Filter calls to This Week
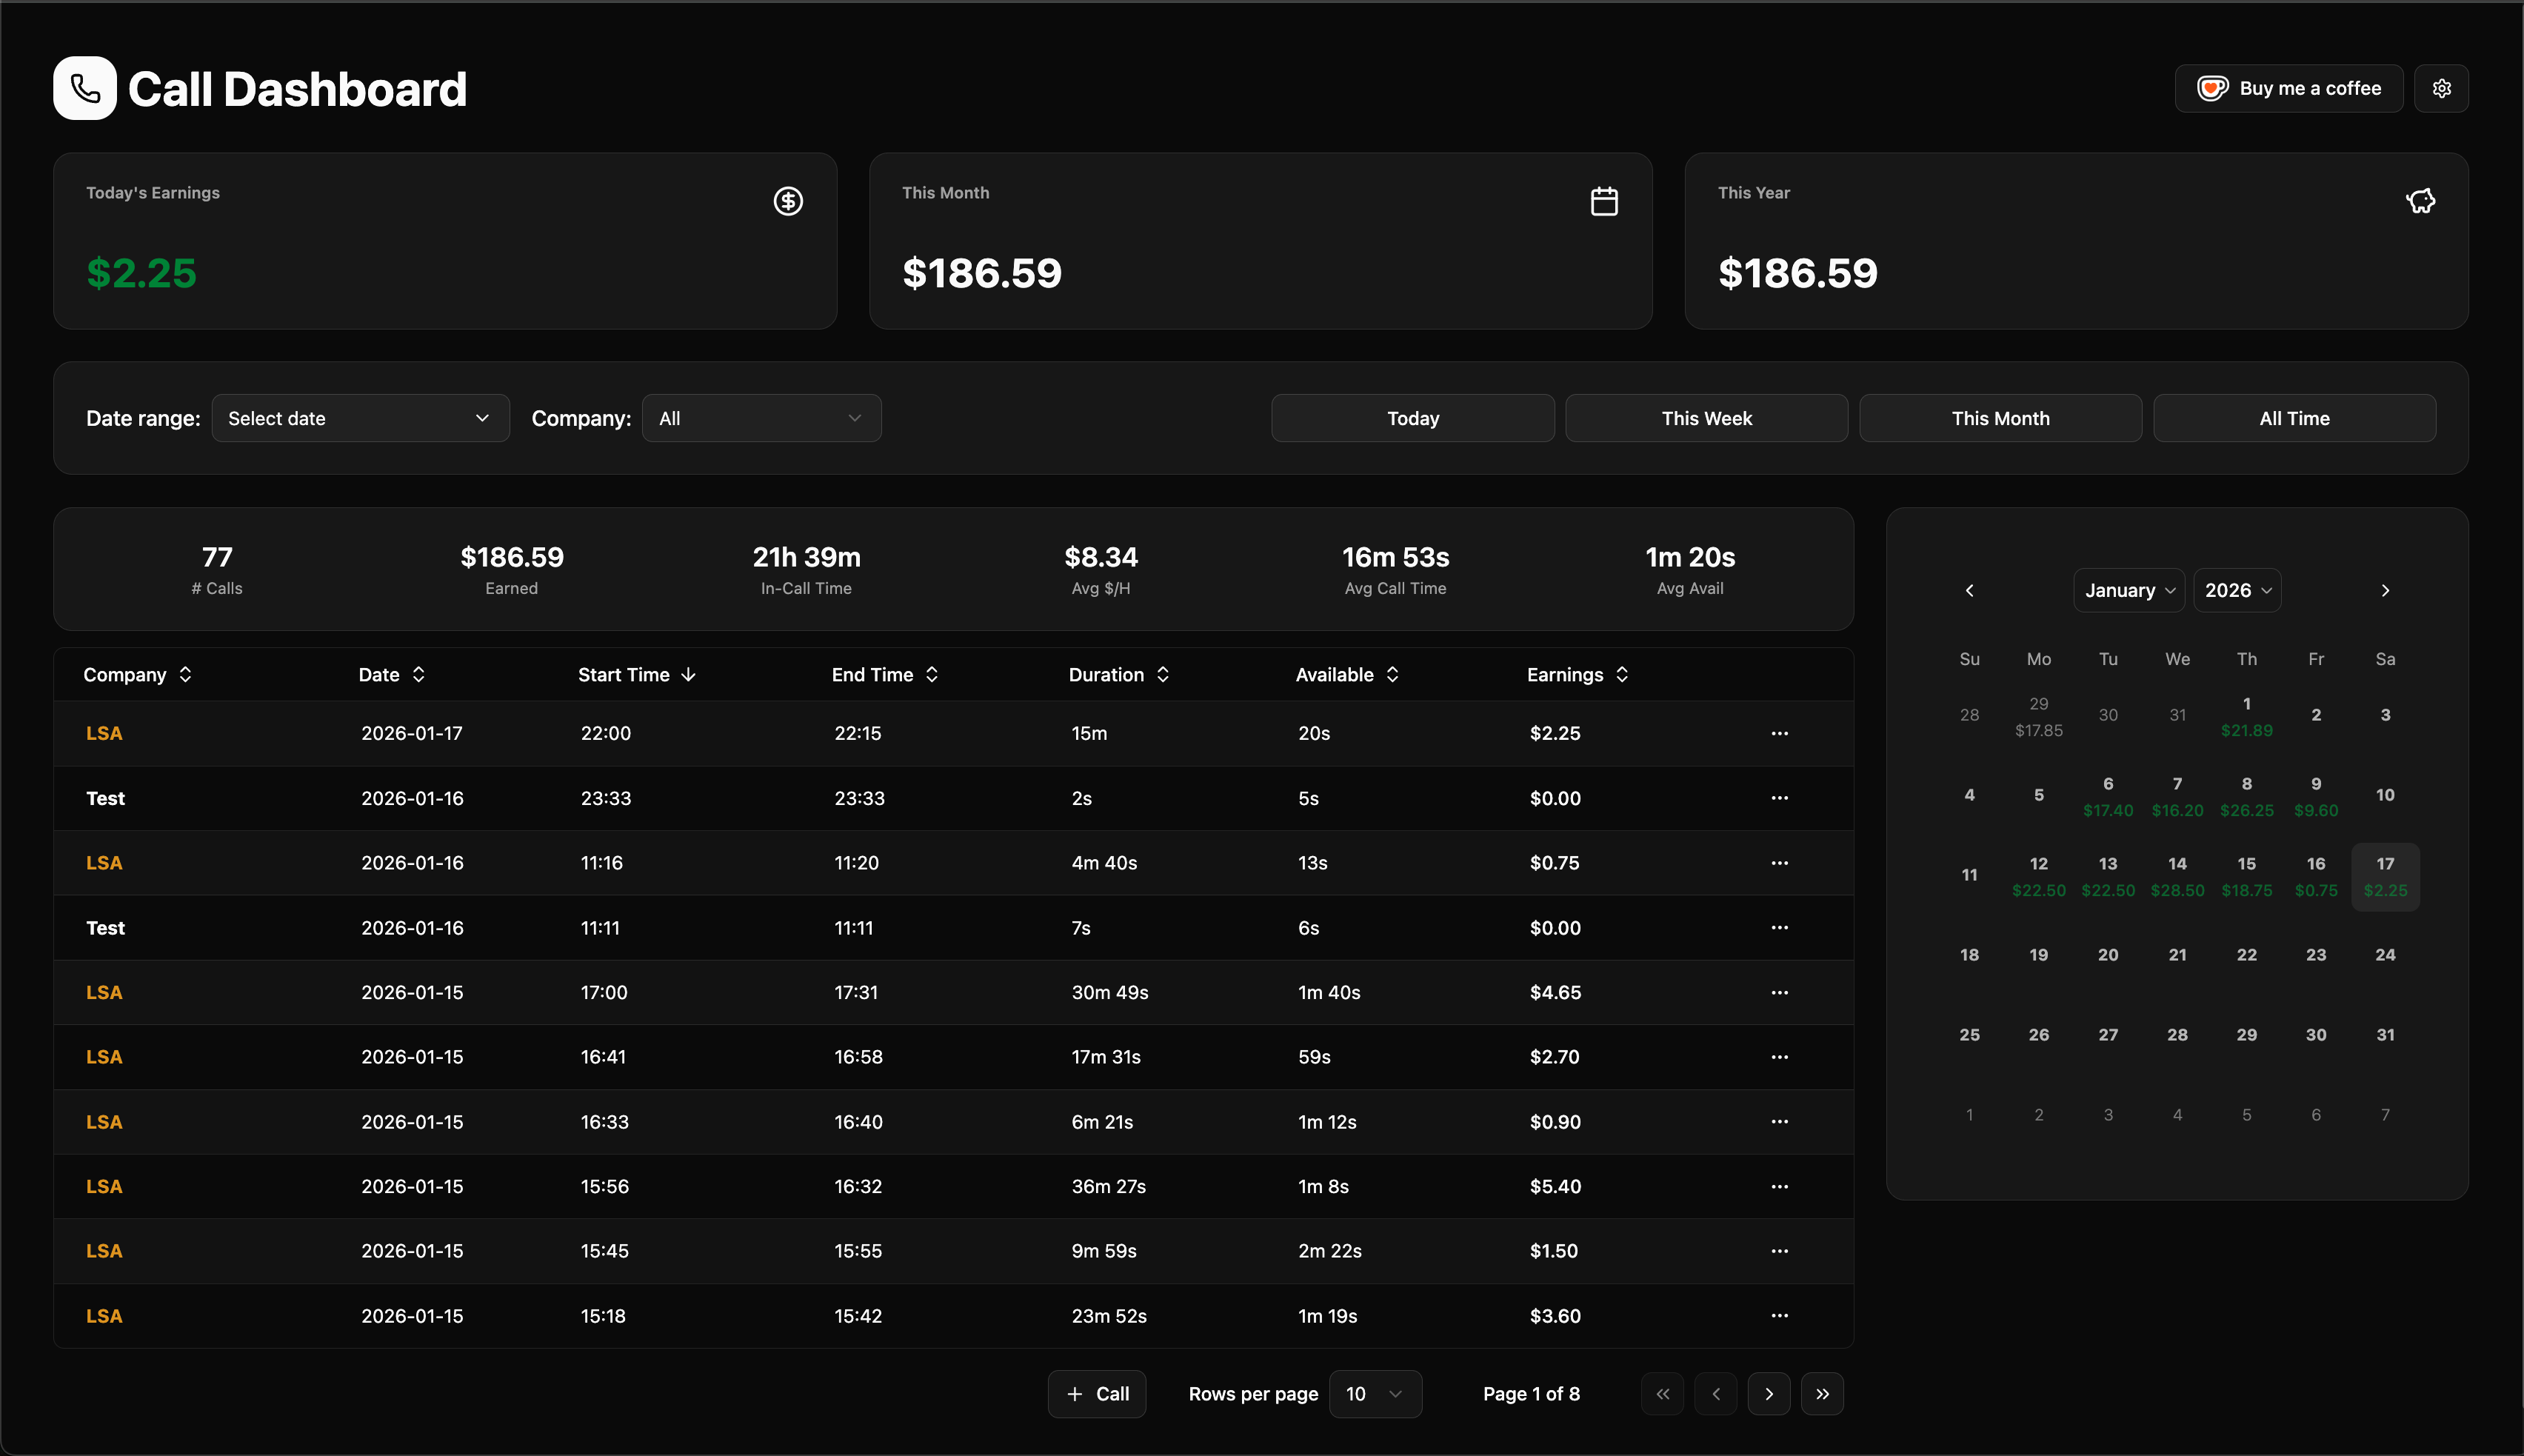The height and width of the screenshot is (1456, 2524). 1706,419
